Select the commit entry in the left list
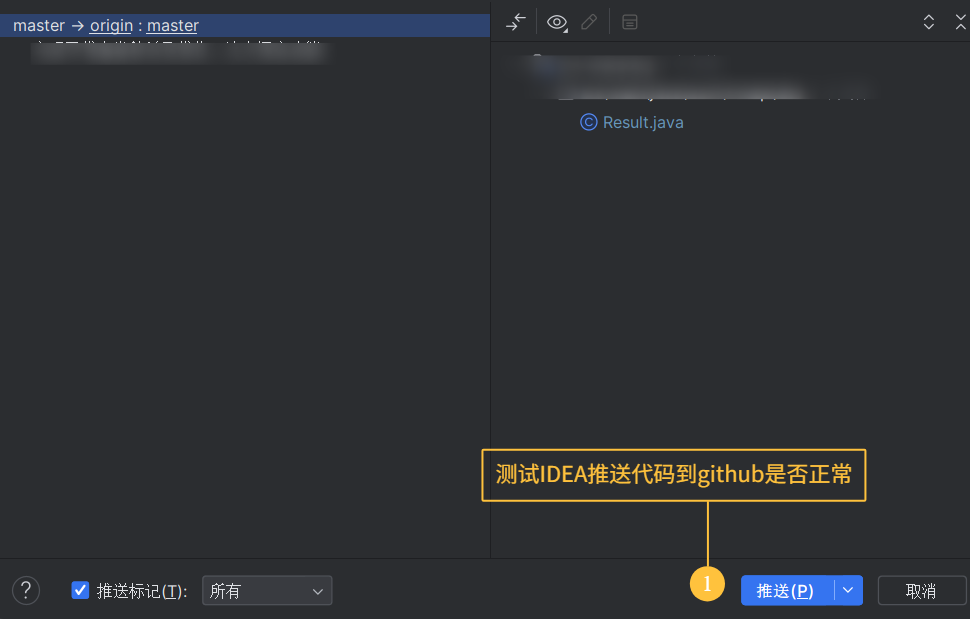 pos(180,51)
